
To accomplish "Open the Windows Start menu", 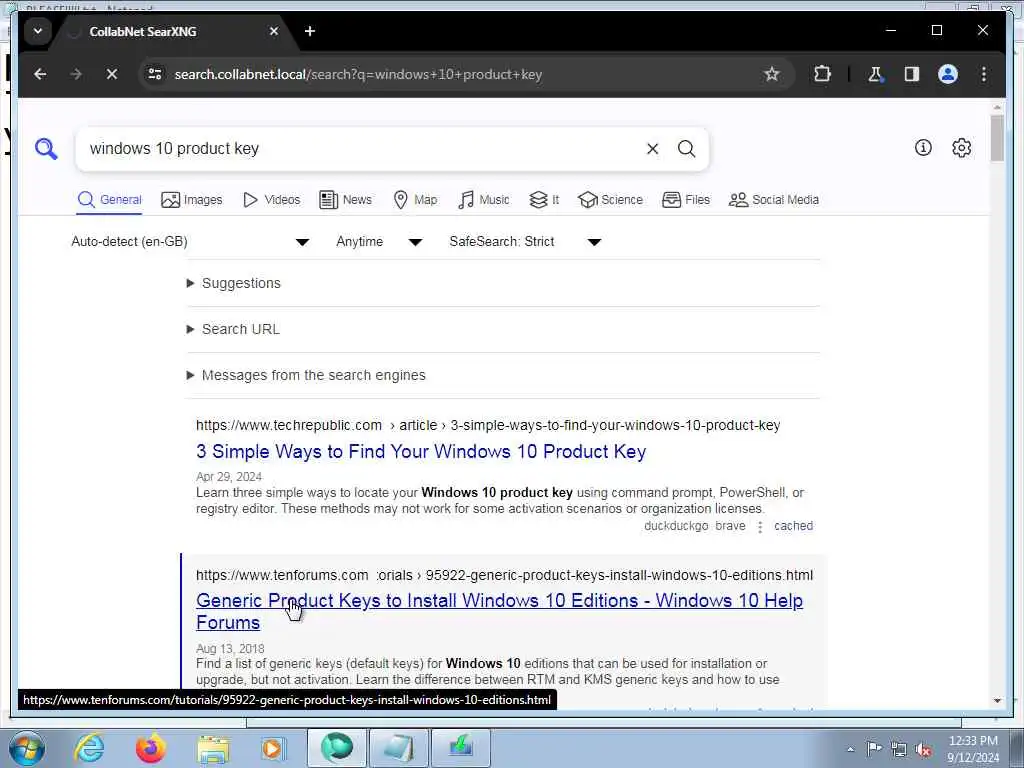I will click(27, 748).
